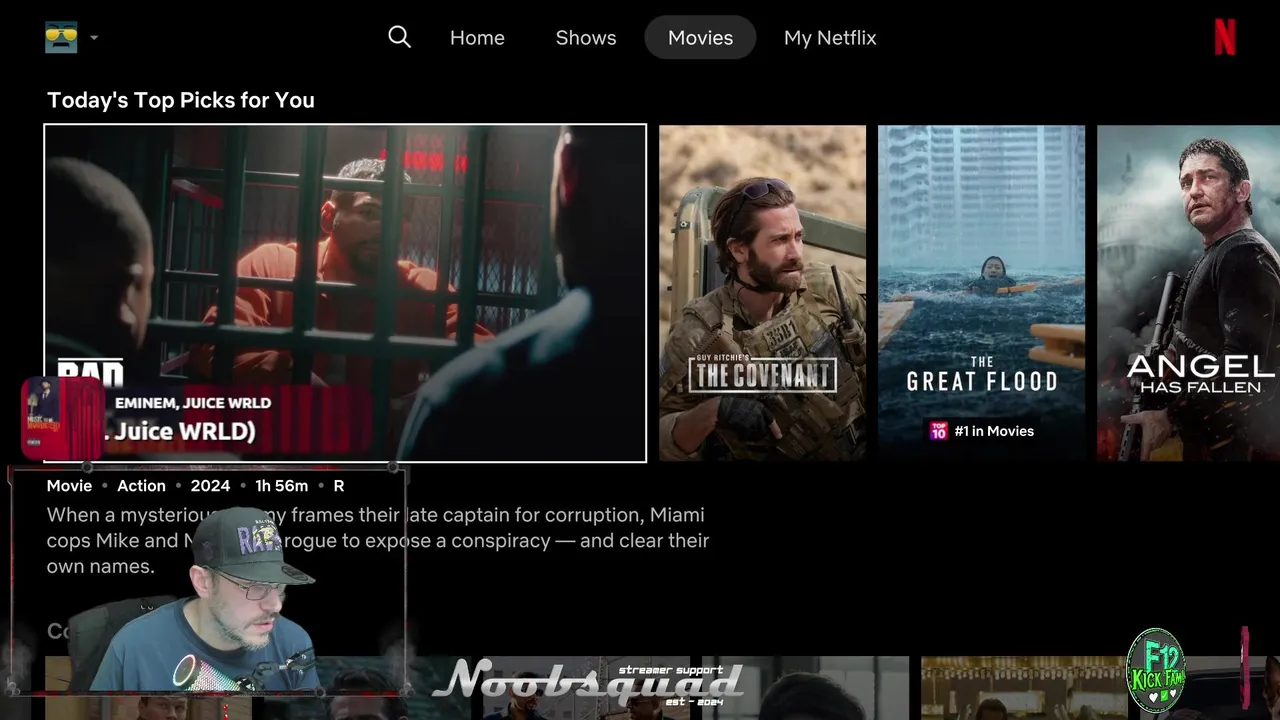This screenshot has width=1280, height=720.
Task: Click the 'Today's Top Picks for You' heading
Action: [181, 100]
